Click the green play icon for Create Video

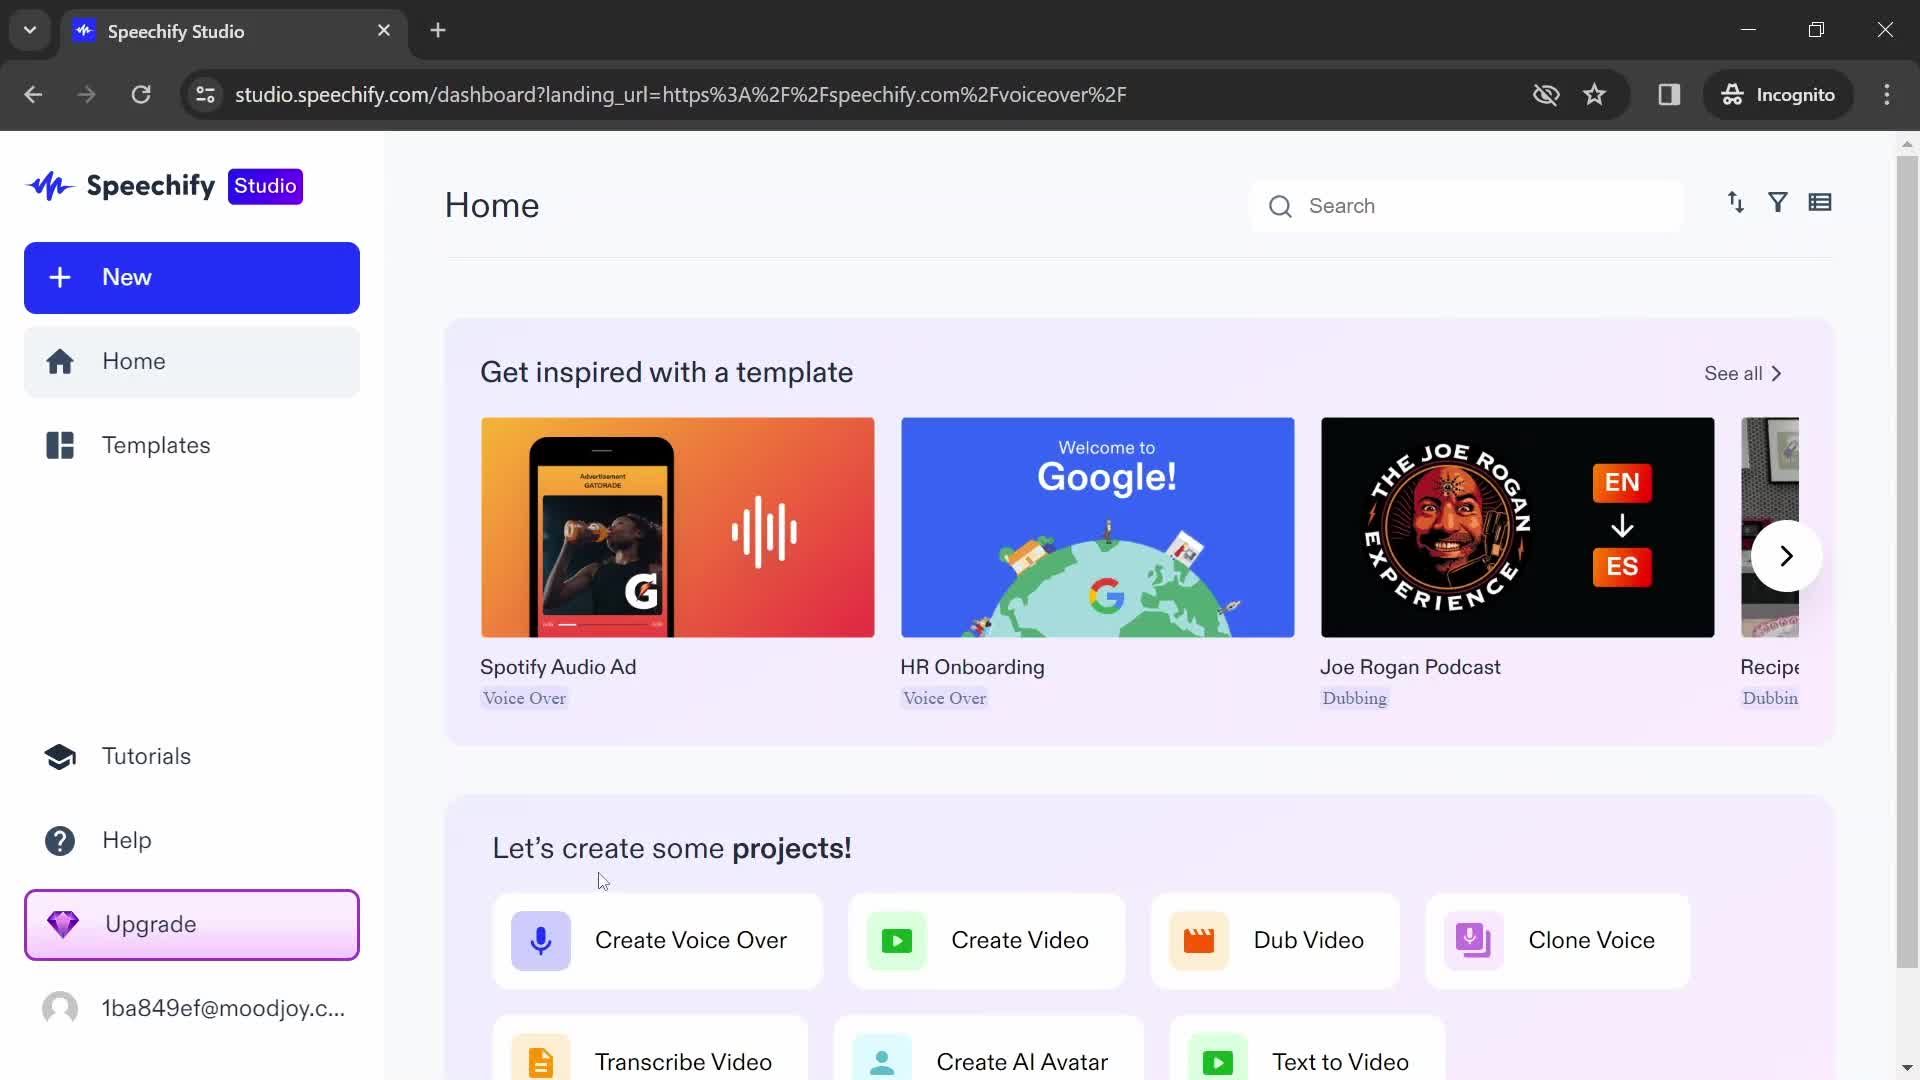[897, 941]
